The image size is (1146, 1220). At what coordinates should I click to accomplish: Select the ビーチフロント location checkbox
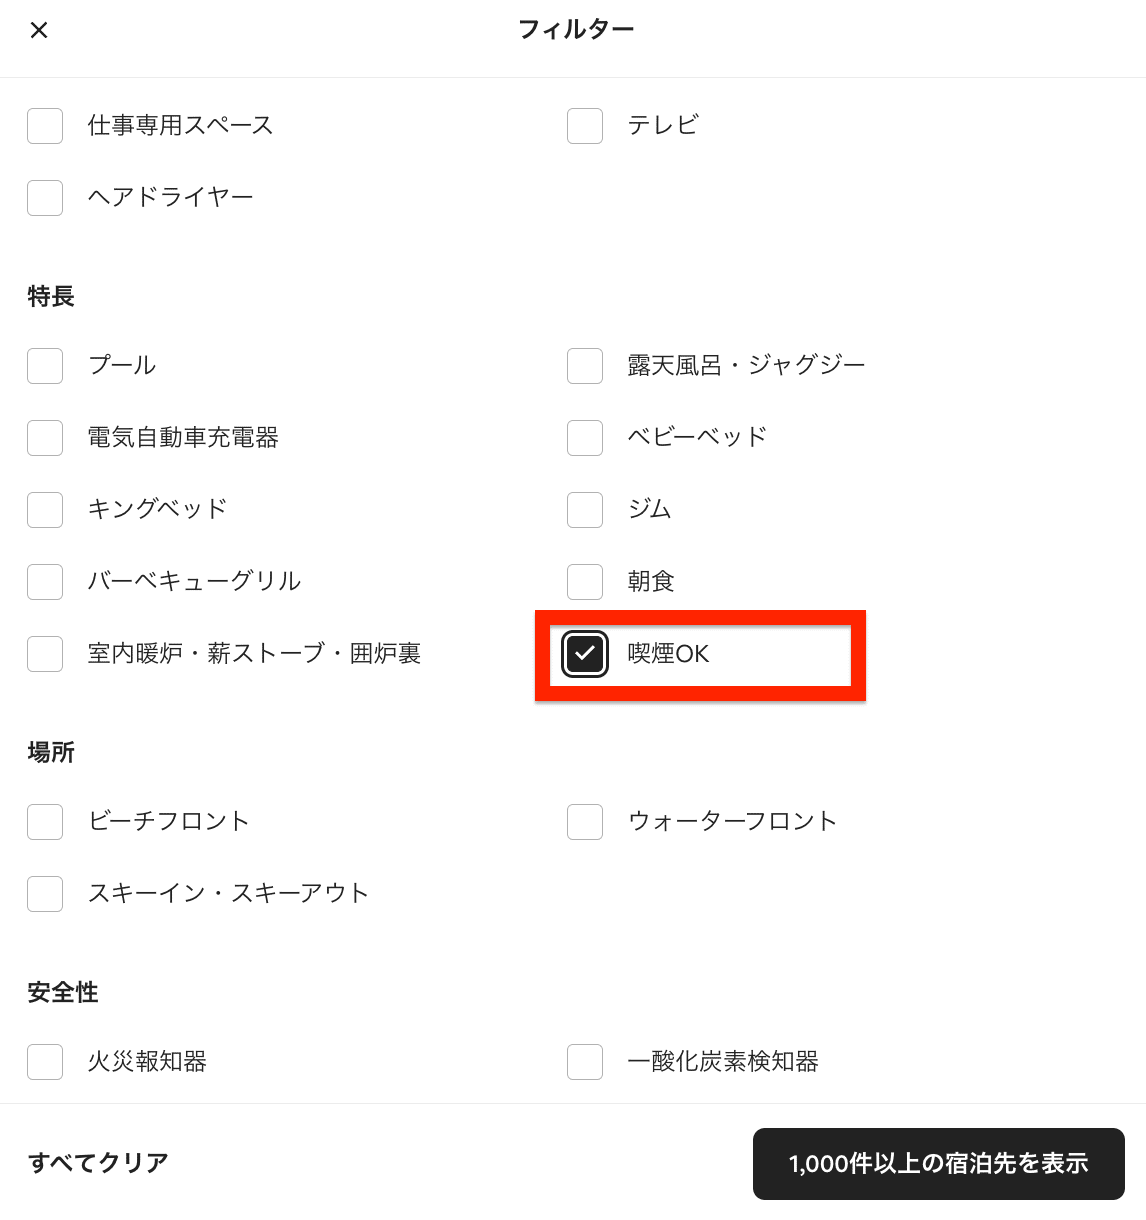pos(45,822)
